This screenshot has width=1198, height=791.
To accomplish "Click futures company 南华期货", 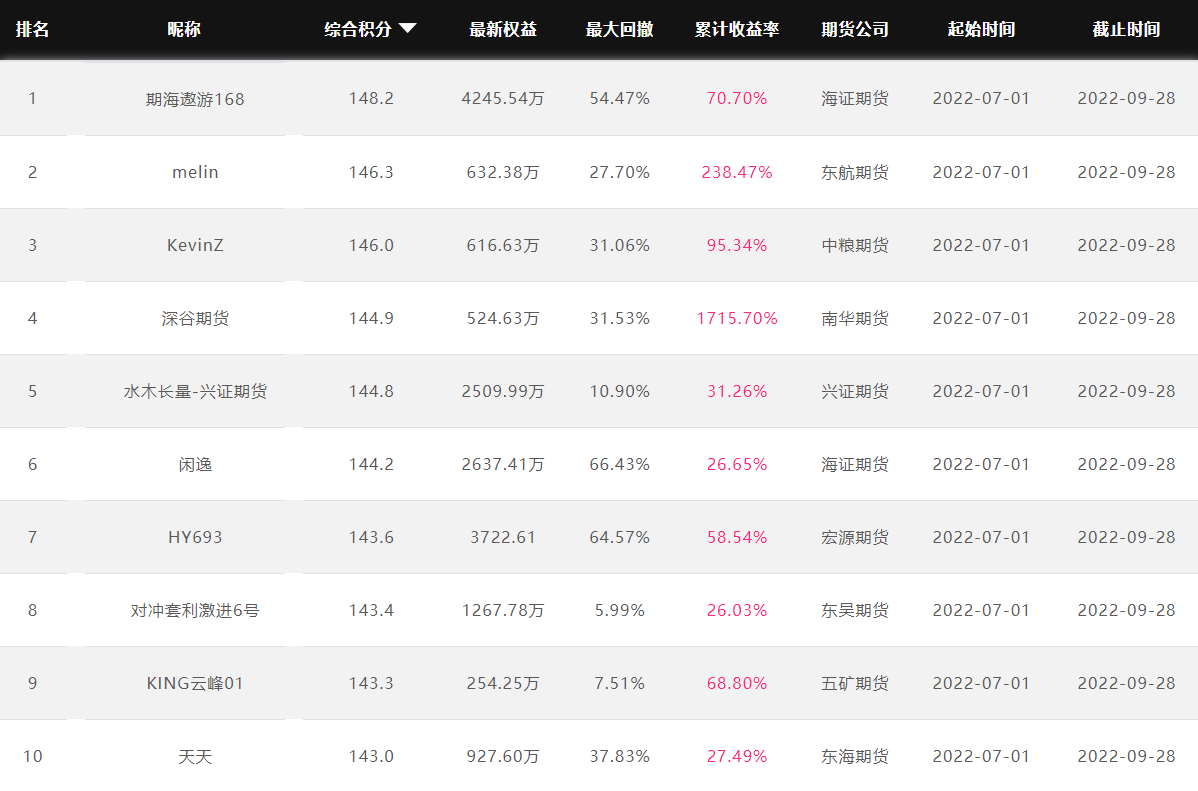I will coord(855,318).
